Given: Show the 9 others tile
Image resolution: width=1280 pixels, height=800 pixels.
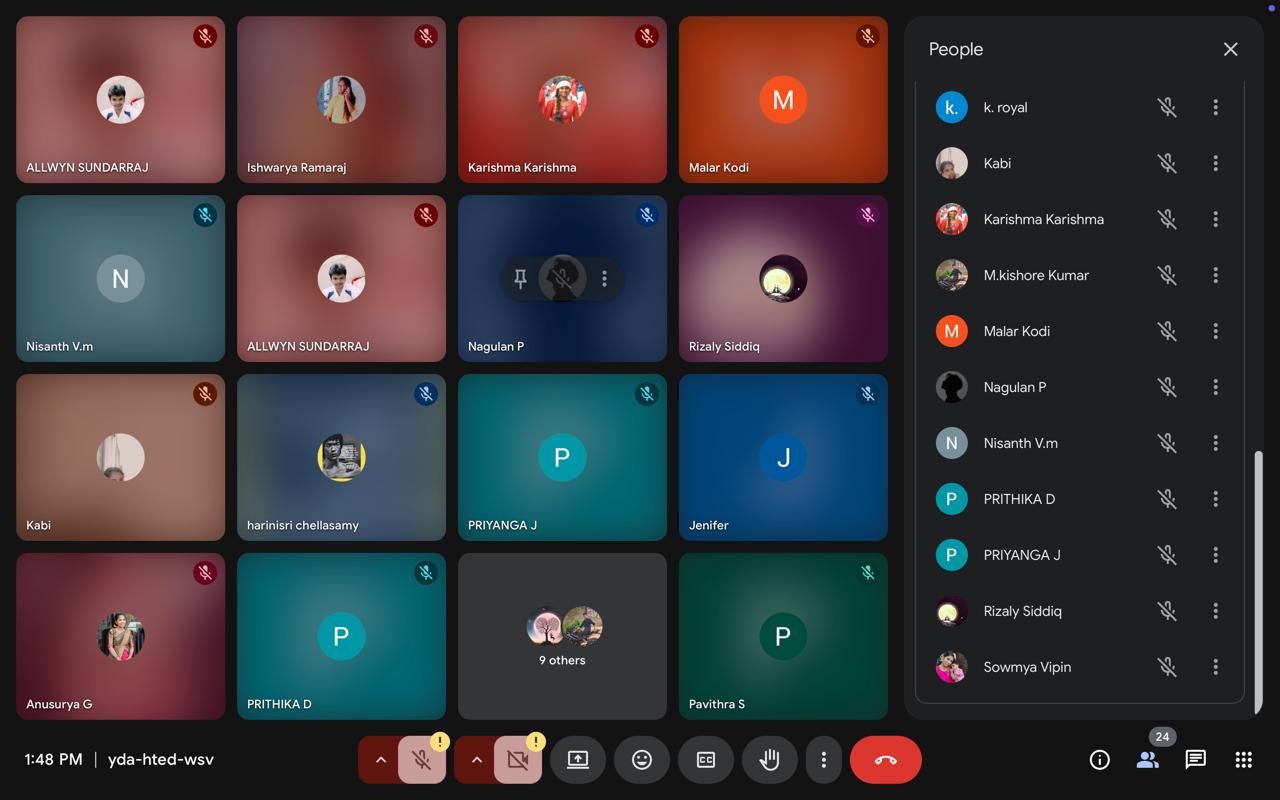Looking at the screenshot, I should coord(562,636).
